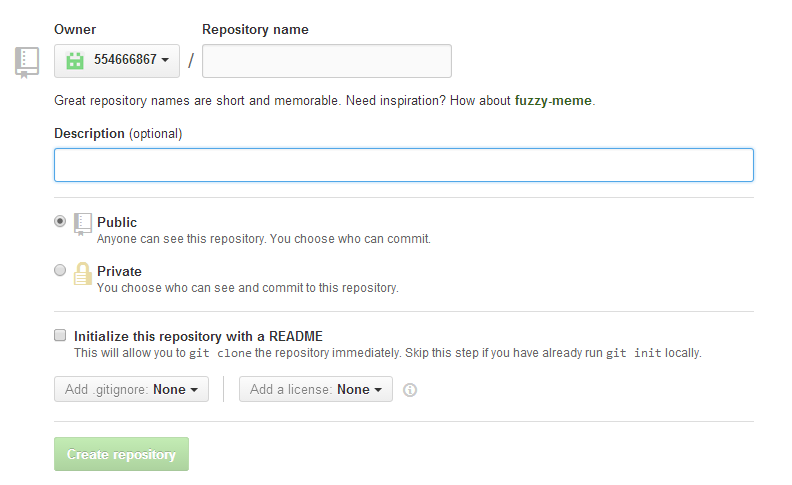Image resolution: width=792 pixels, height=485 pixels.
Task: Click the Description field label
Action: (89, 133)
